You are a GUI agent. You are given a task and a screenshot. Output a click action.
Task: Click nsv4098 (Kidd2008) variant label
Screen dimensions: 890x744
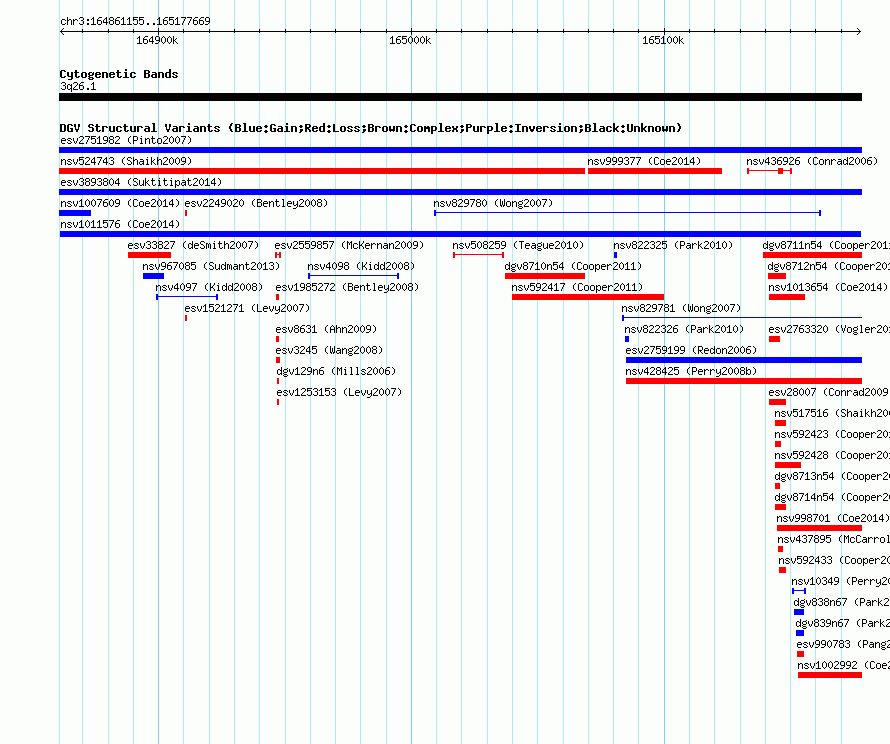click(x=361, y=266)
